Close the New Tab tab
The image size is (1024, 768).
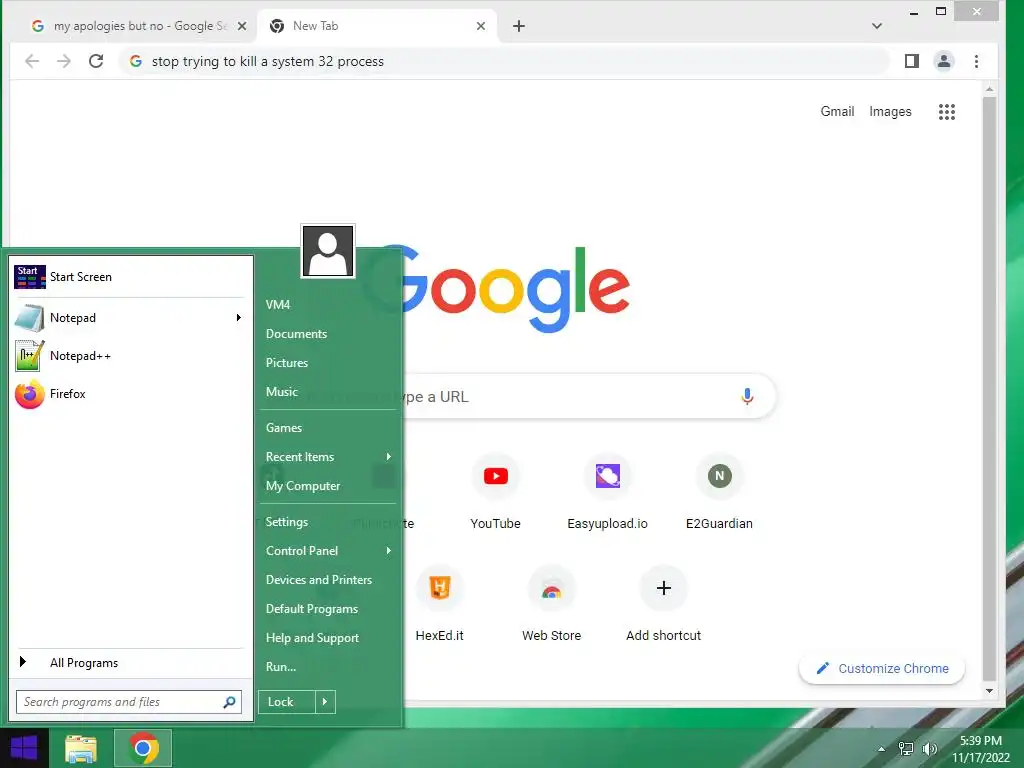481,26
